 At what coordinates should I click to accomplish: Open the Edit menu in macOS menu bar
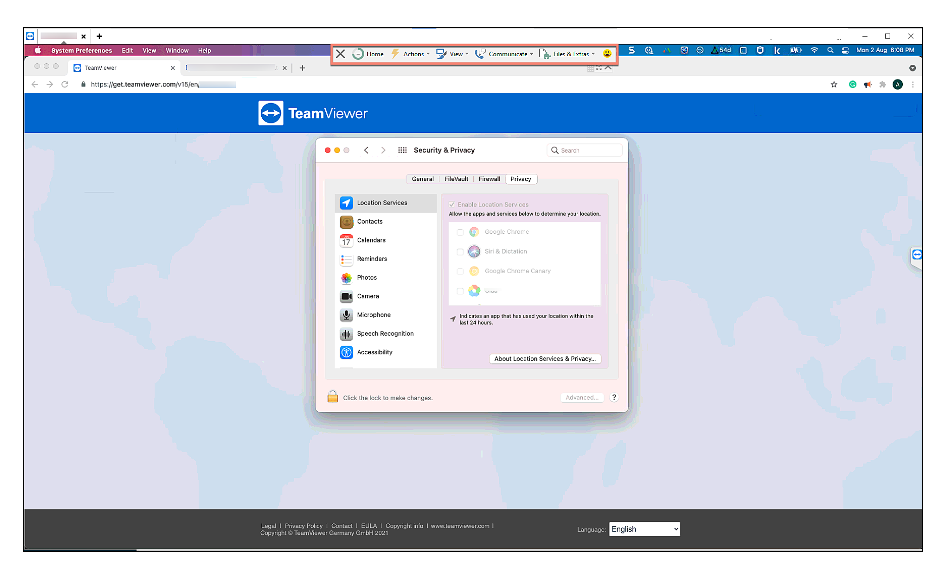point(127,50)
